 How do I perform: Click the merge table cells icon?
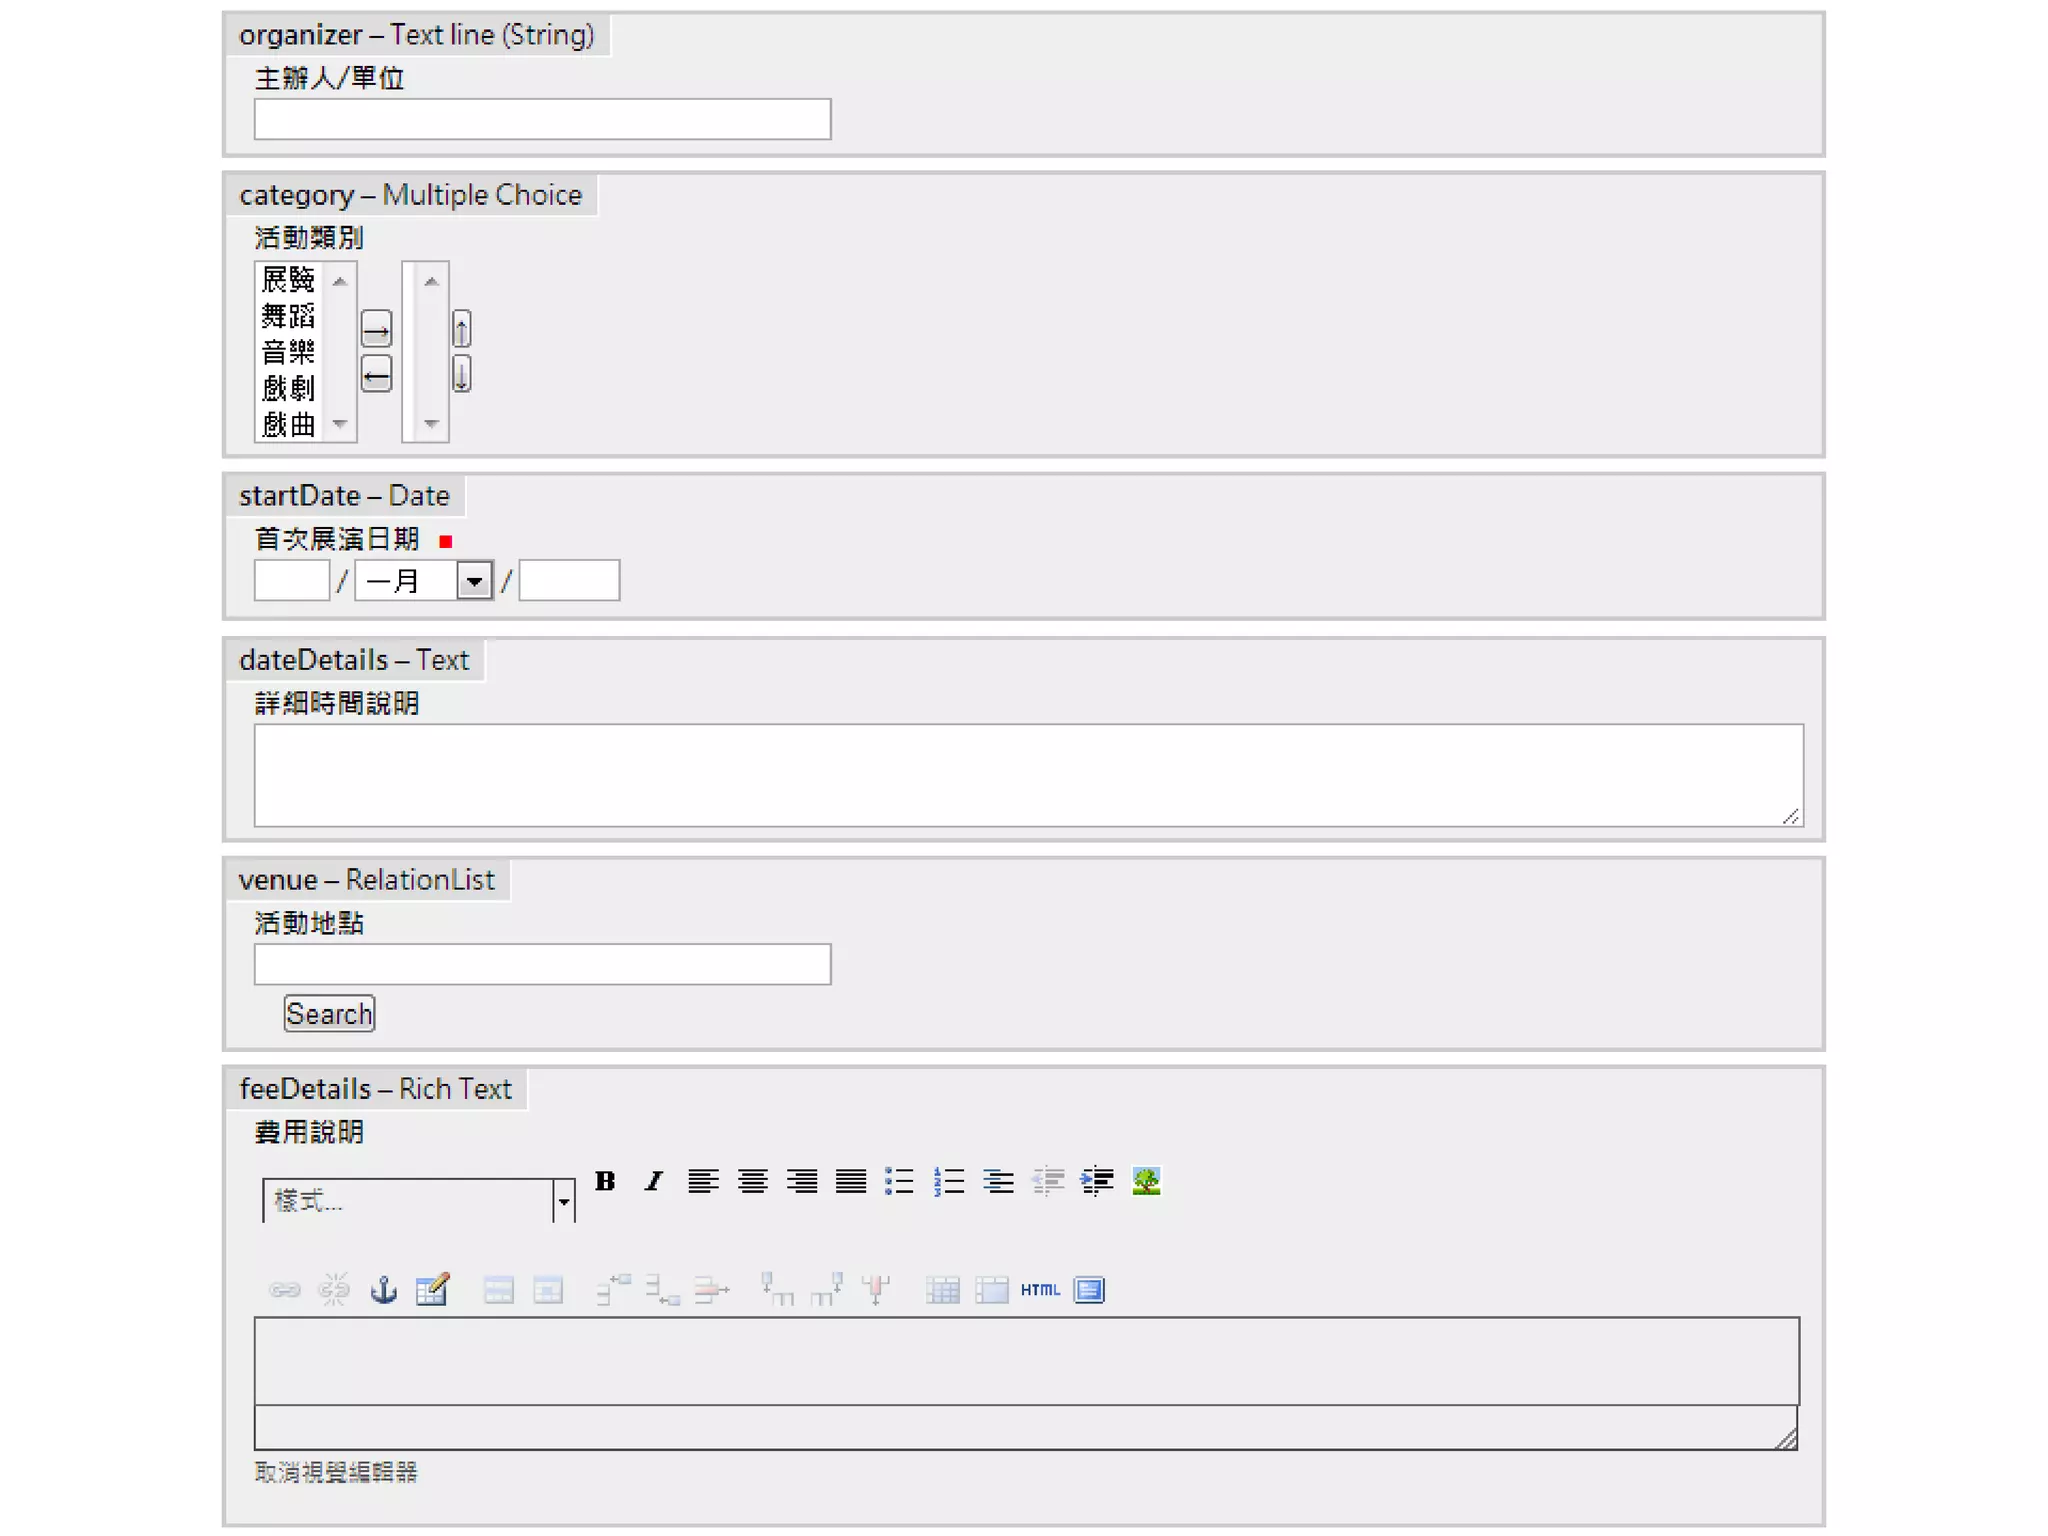coord(991,1290)
